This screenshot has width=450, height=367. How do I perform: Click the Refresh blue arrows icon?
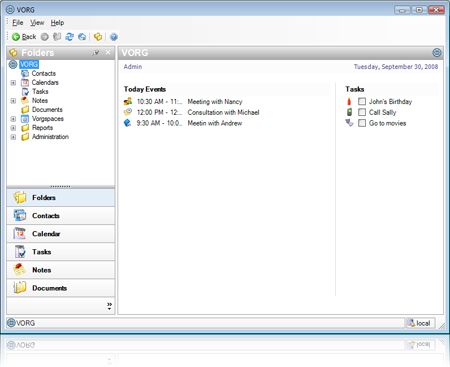coord(70,37)
